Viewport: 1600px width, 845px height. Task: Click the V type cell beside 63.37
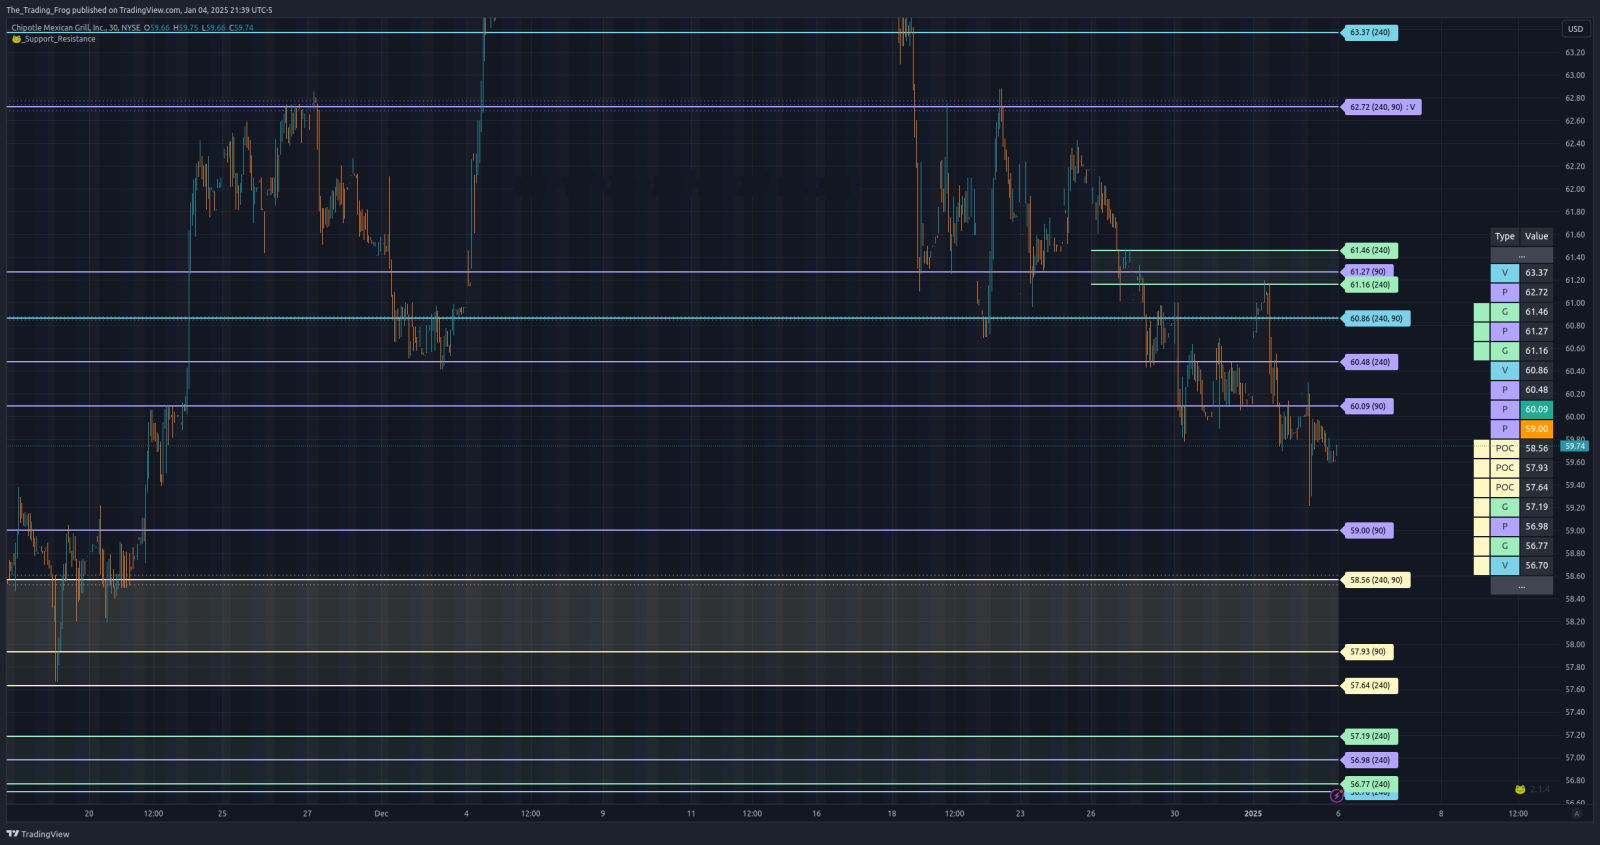(x=1505, y=273)
